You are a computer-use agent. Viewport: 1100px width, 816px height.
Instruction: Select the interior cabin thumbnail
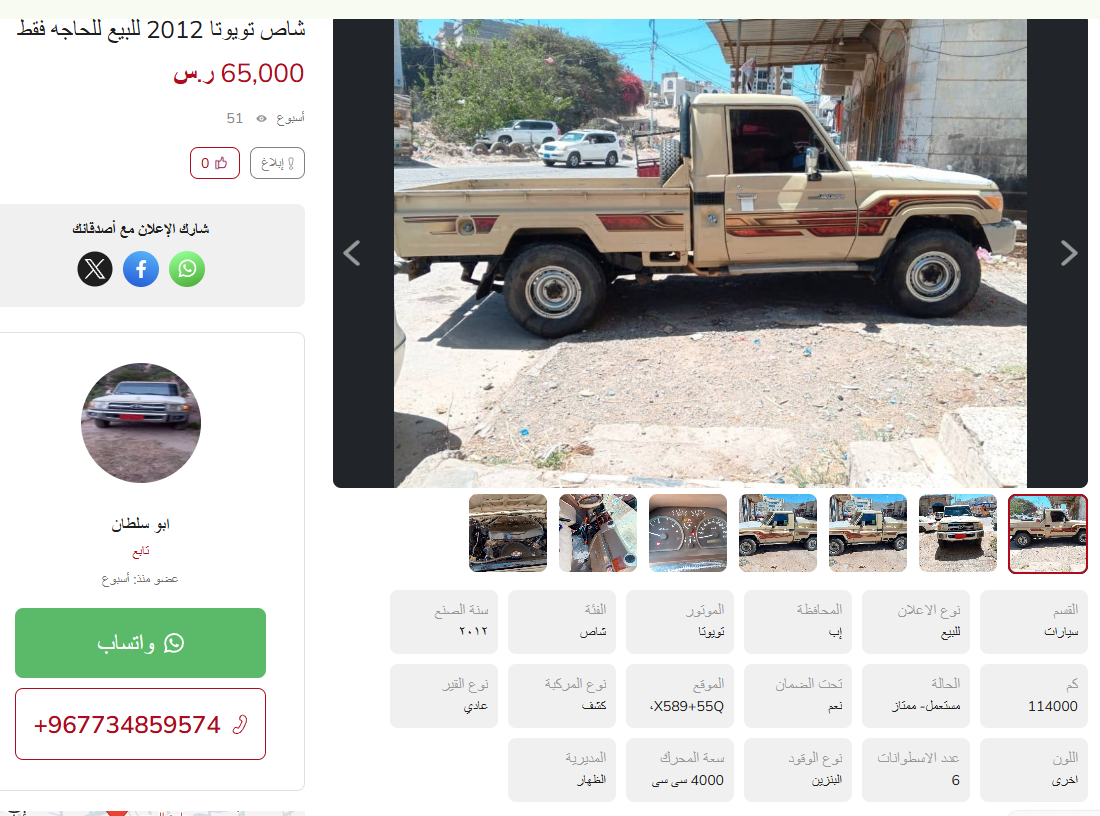pyautogui.click(x=598, y=533)
